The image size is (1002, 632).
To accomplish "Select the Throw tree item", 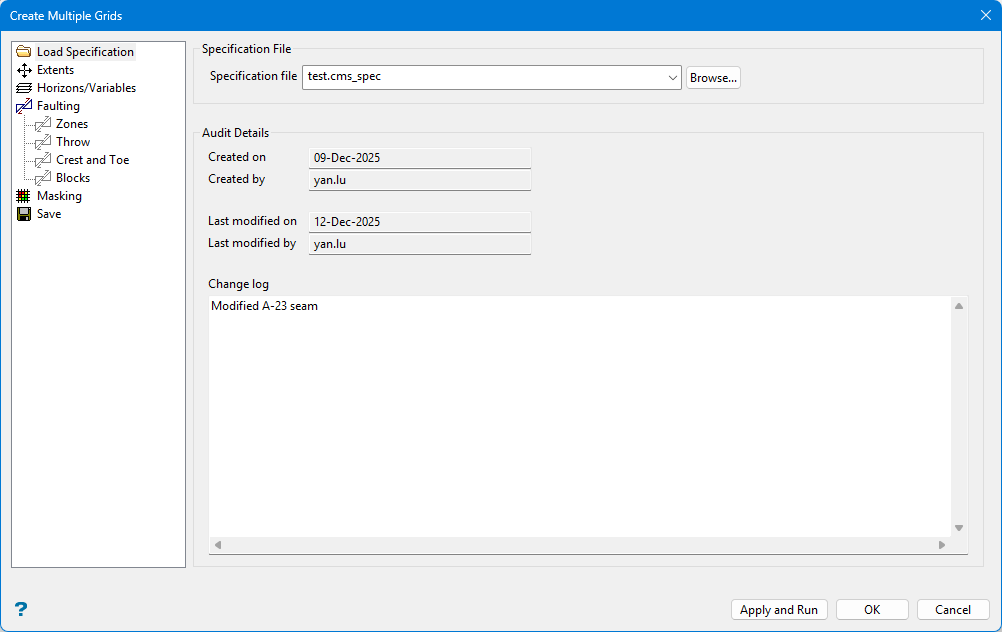I will pyautogui.click(x=73, y=142).
